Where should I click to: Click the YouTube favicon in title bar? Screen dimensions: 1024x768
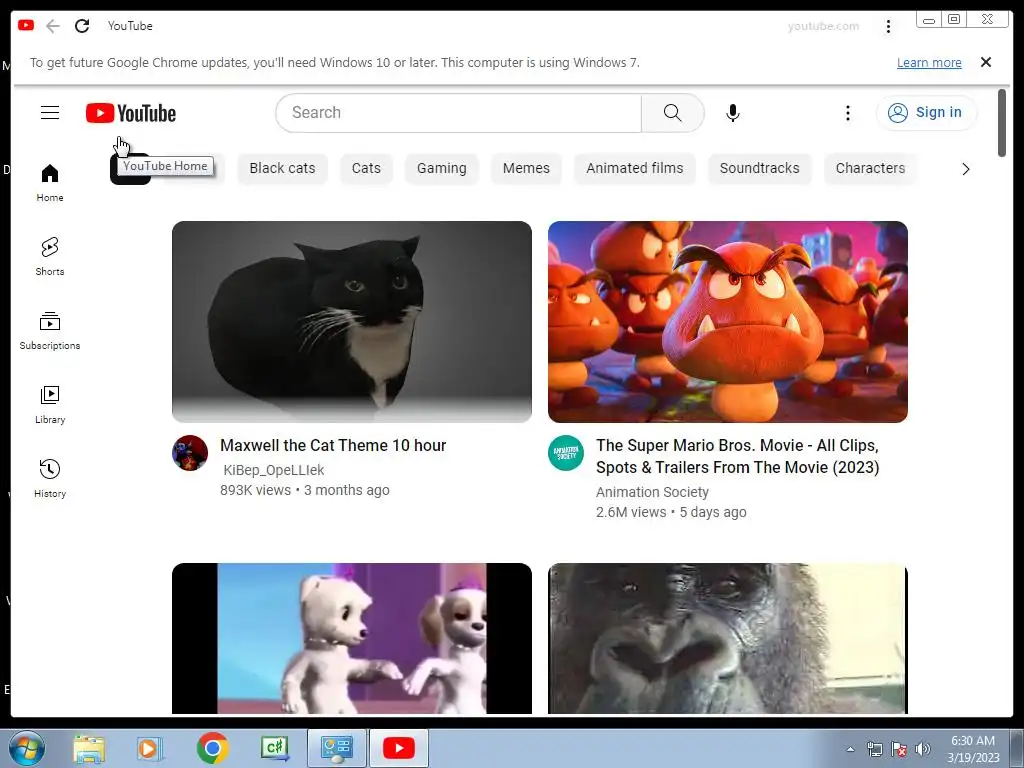25,25
